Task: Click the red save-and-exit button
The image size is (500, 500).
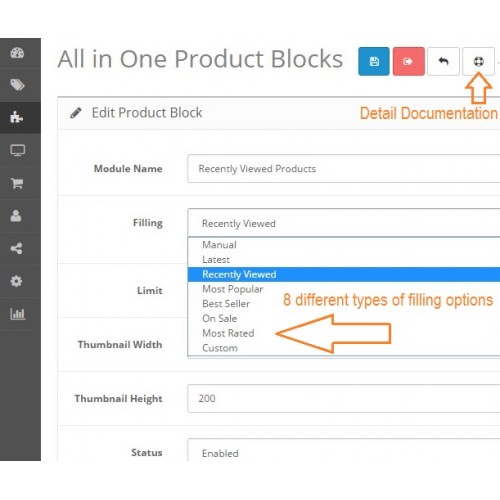Action: [408, 61]
